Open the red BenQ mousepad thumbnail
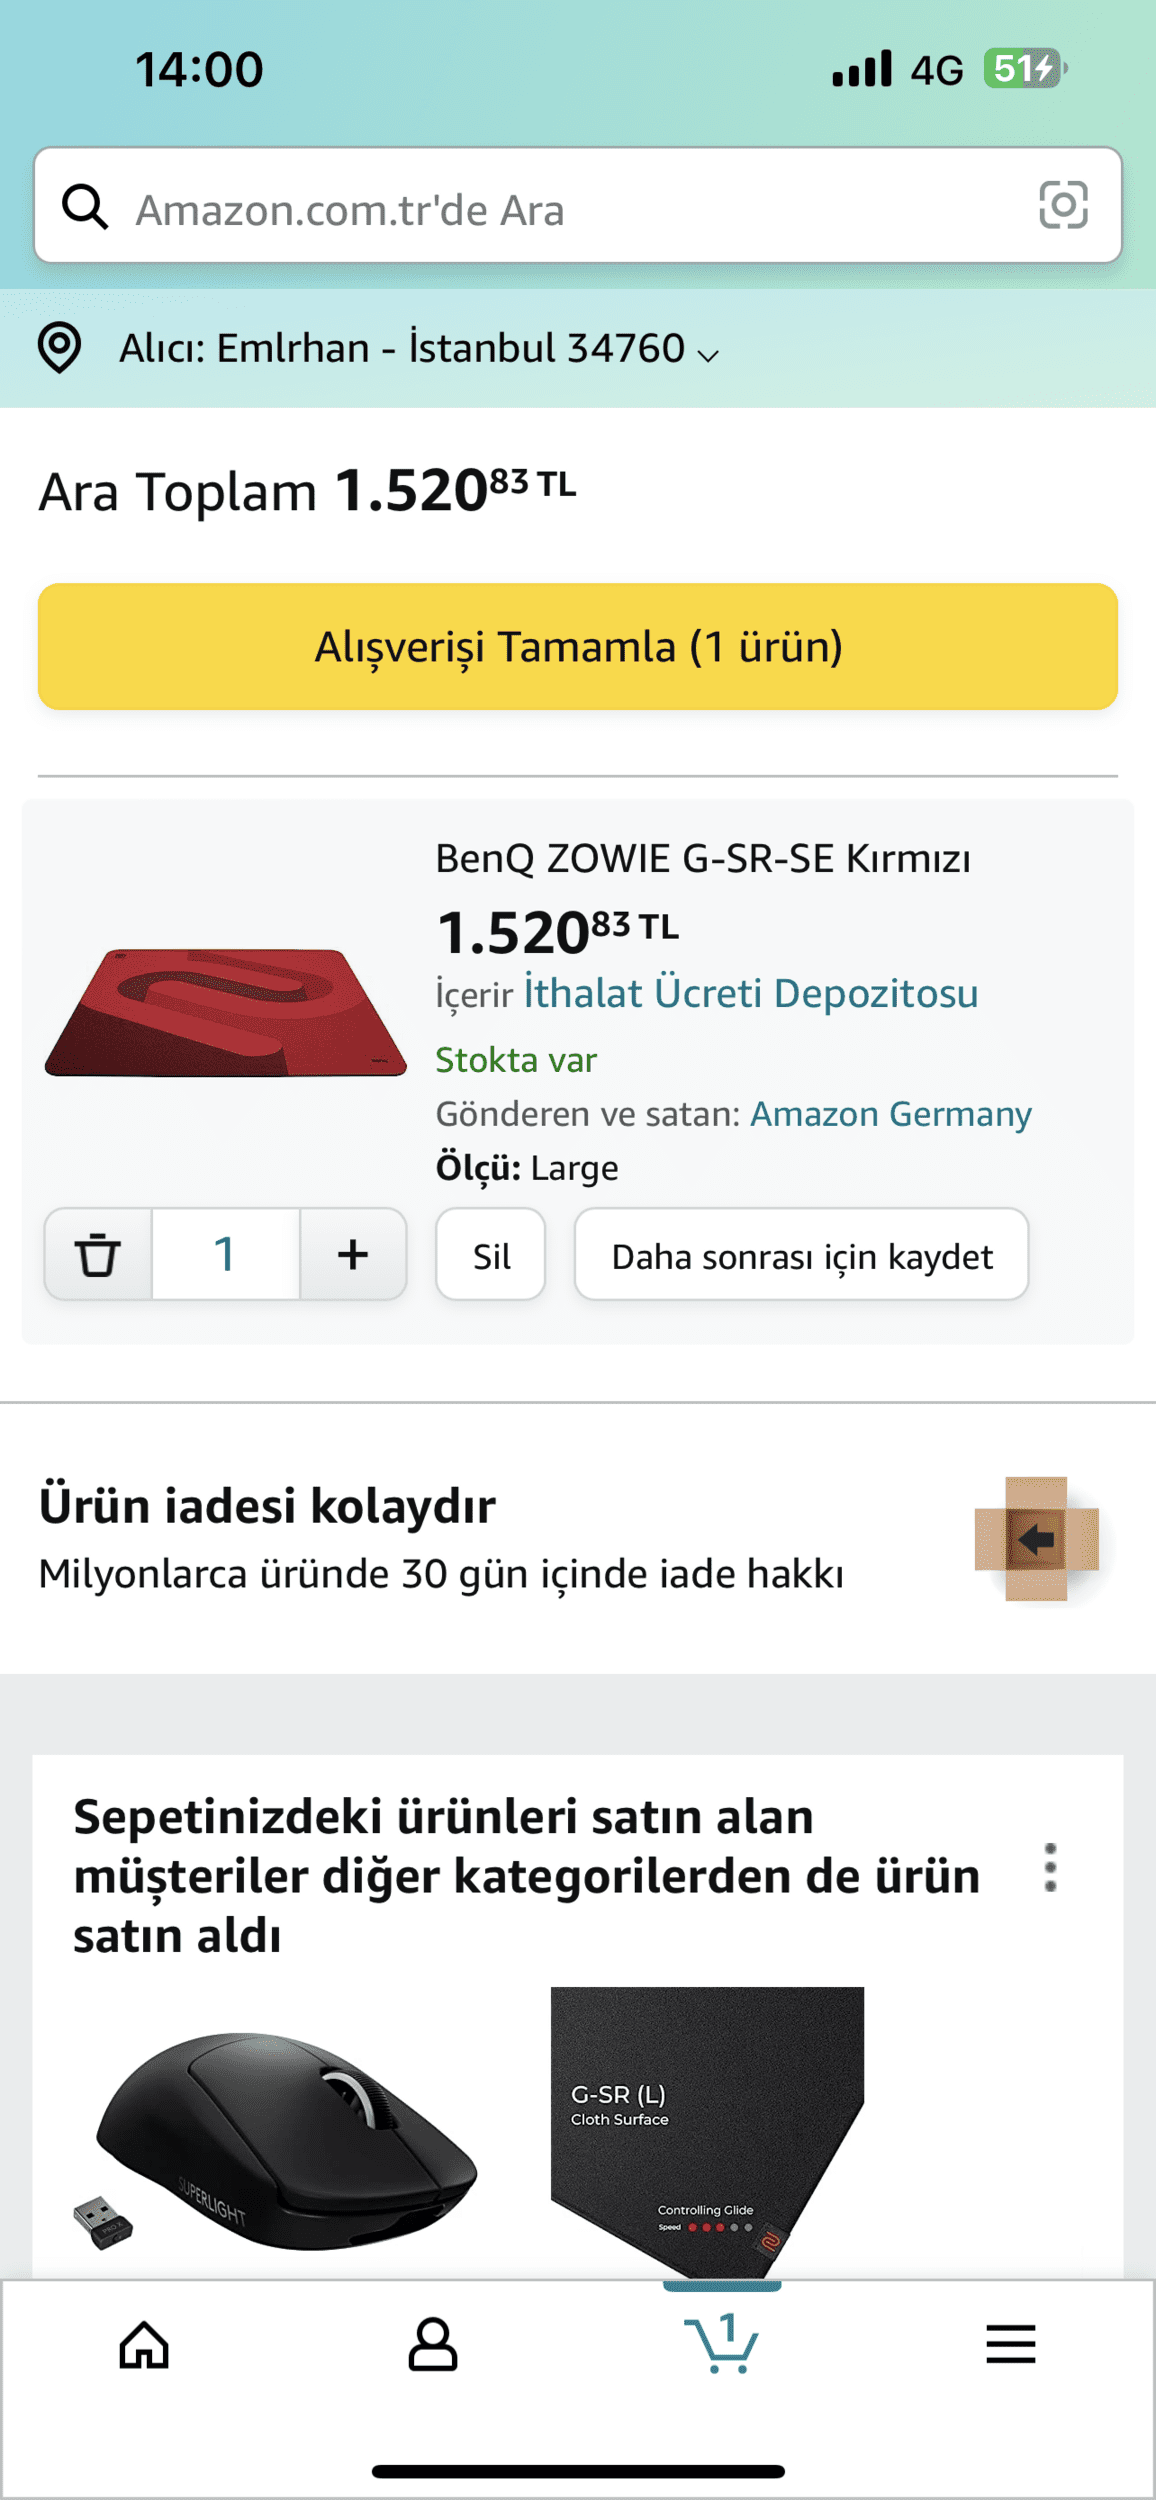1156x2500 pixels. (225, 1012)
